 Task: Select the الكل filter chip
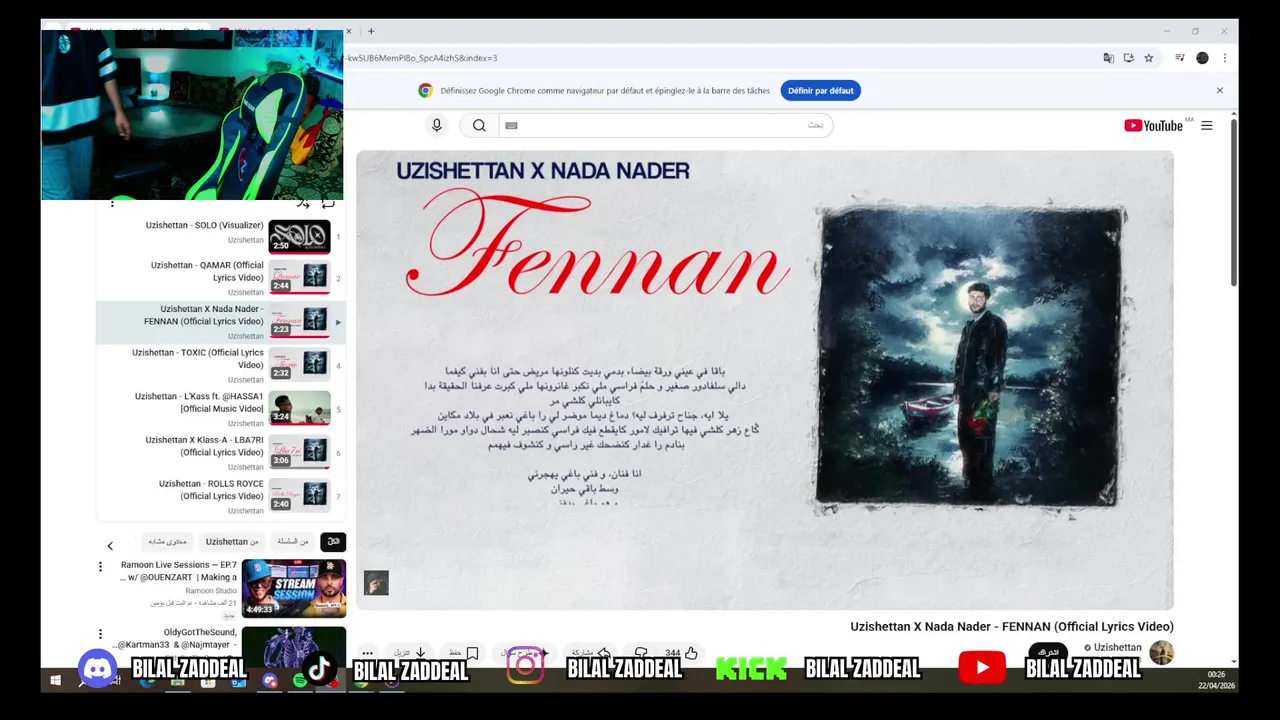(333, 542)
